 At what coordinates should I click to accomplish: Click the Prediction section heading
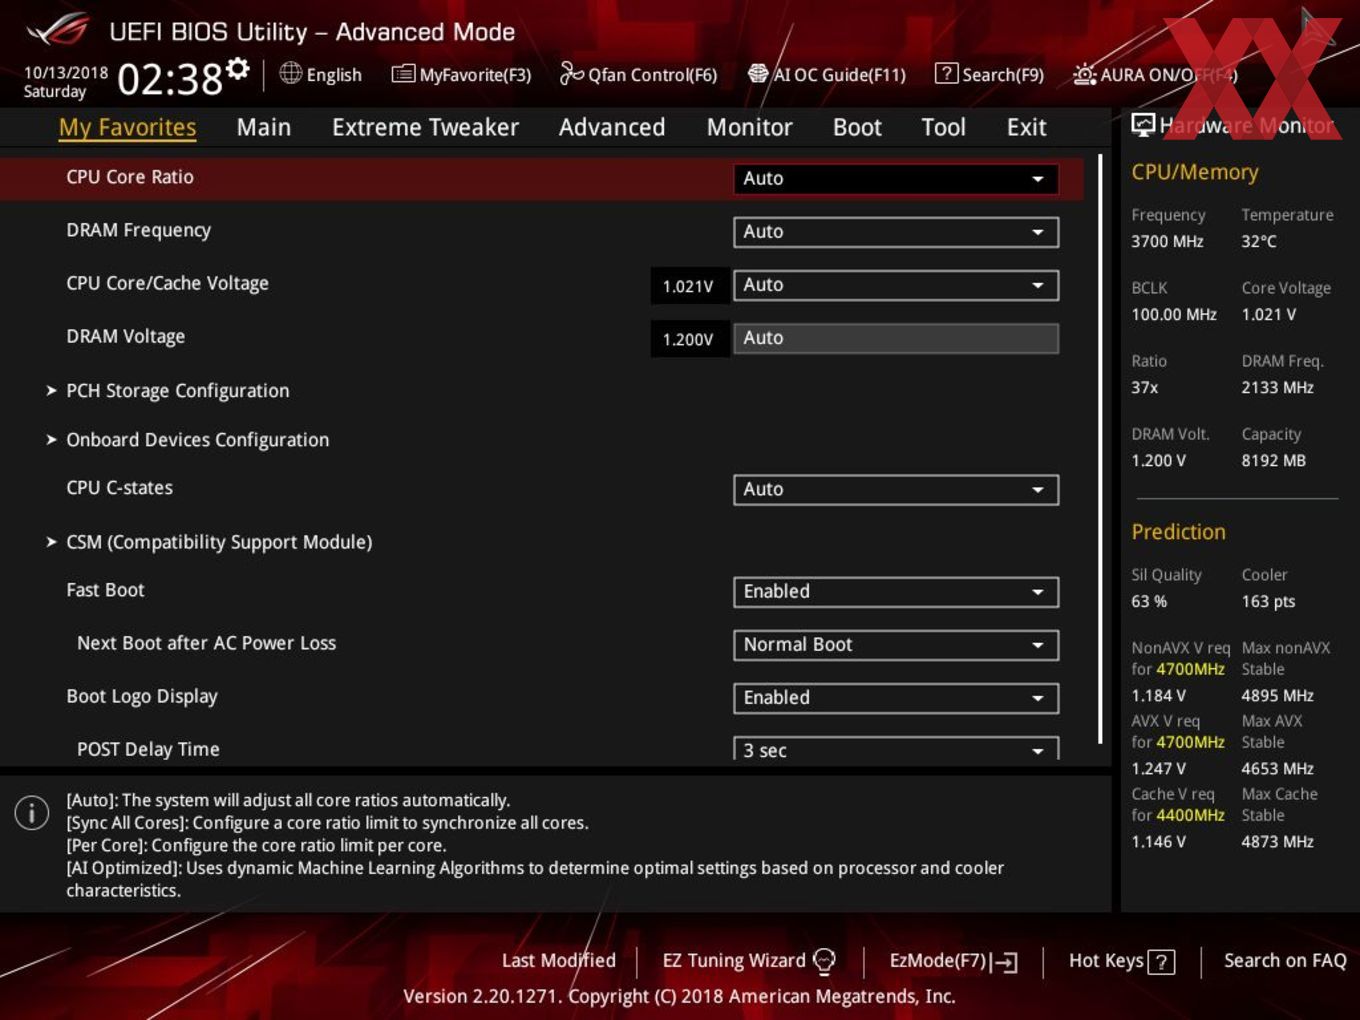[1178, 532]
